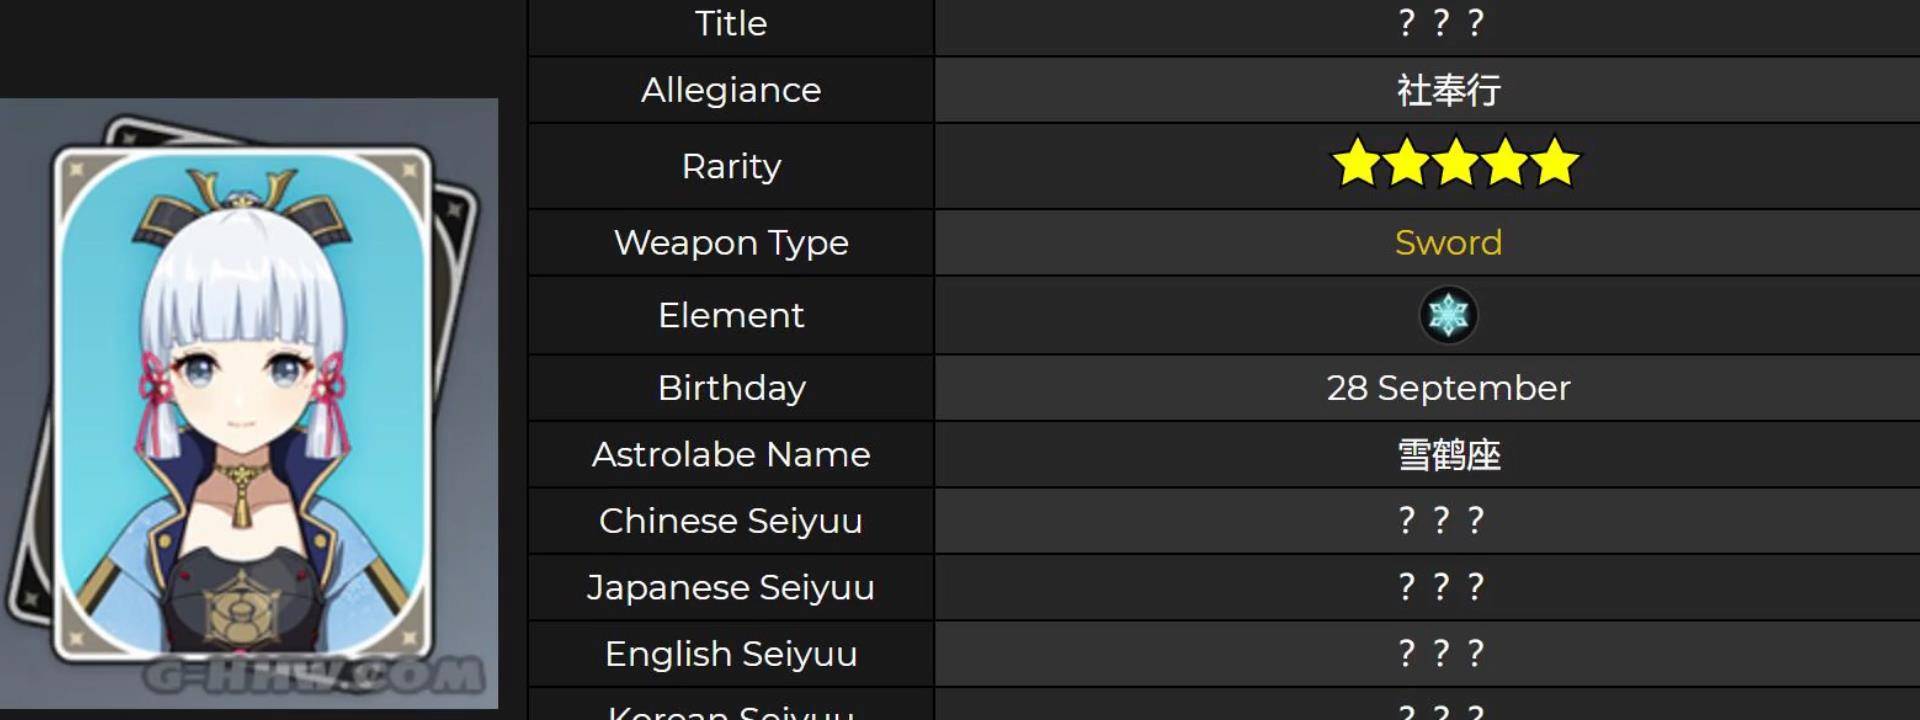Viewport: 1920px width, 720px height.
Task: Click the rightmost rarity star
Action: [1555, 164]
